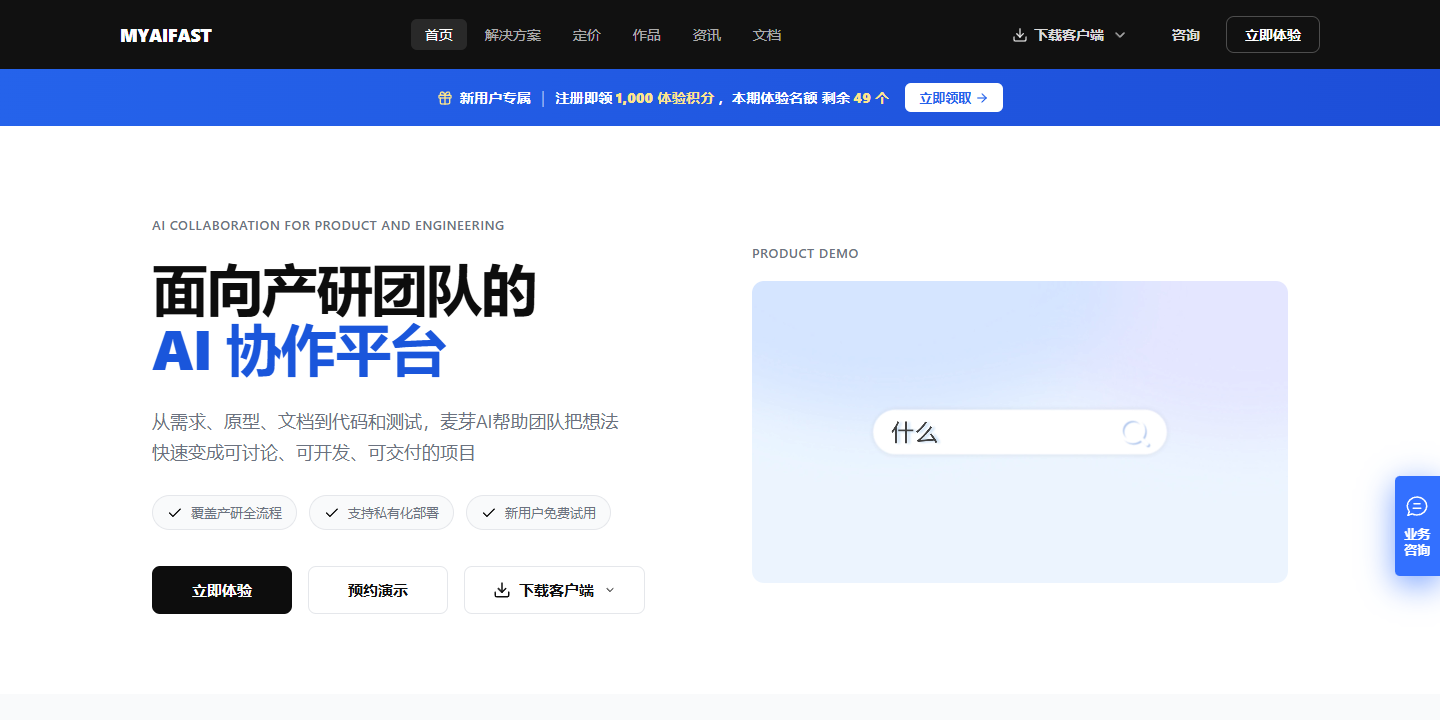Open the 解决方案 menu item
The height and width of the screenshot is (720, 1440).
513,35
